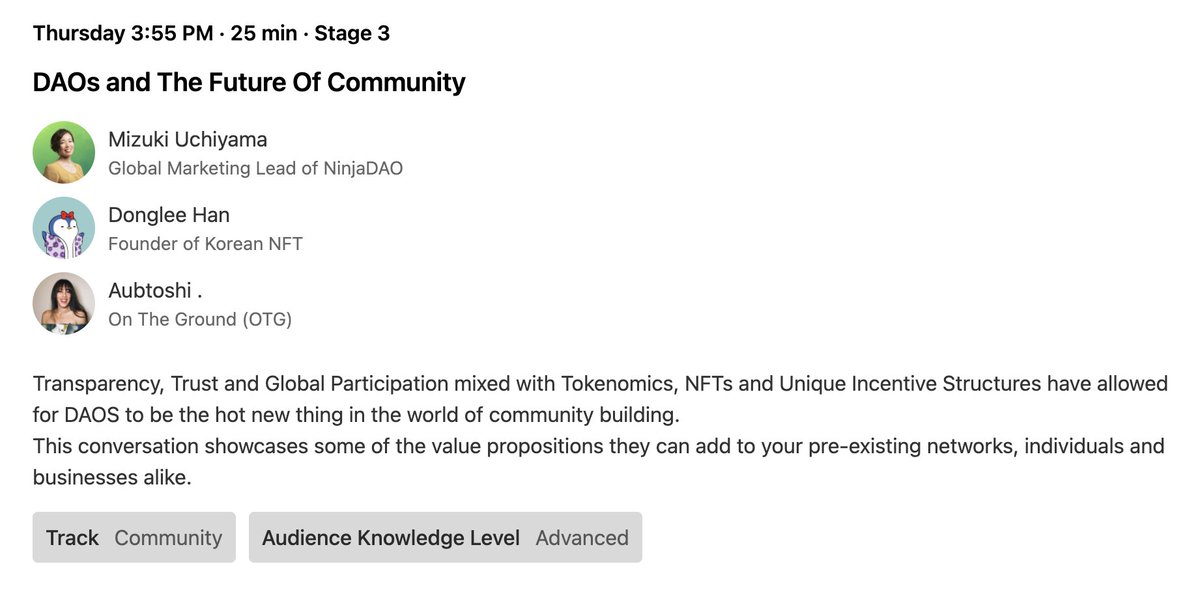Select the Track Community tag
This screenshot has width=1200, height=590.
(x=134, y=537)
